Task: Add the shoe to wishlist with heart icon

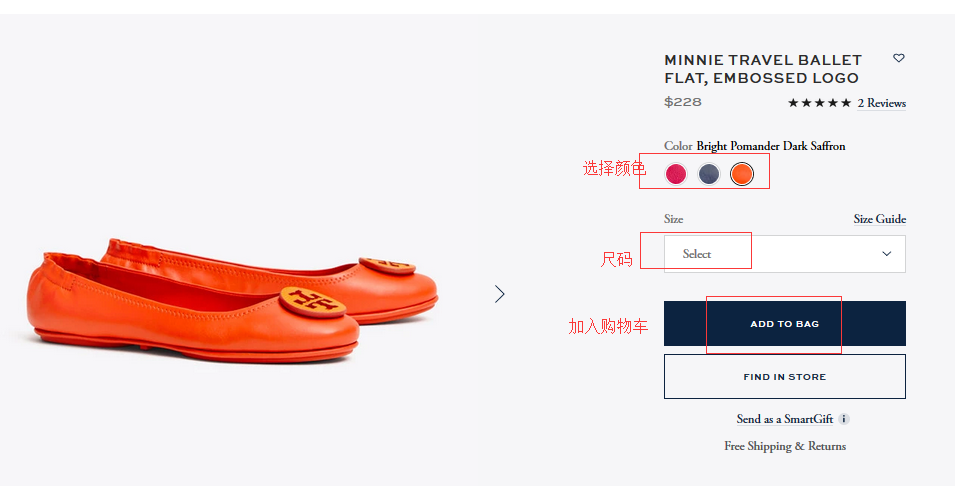Action: 898,58
